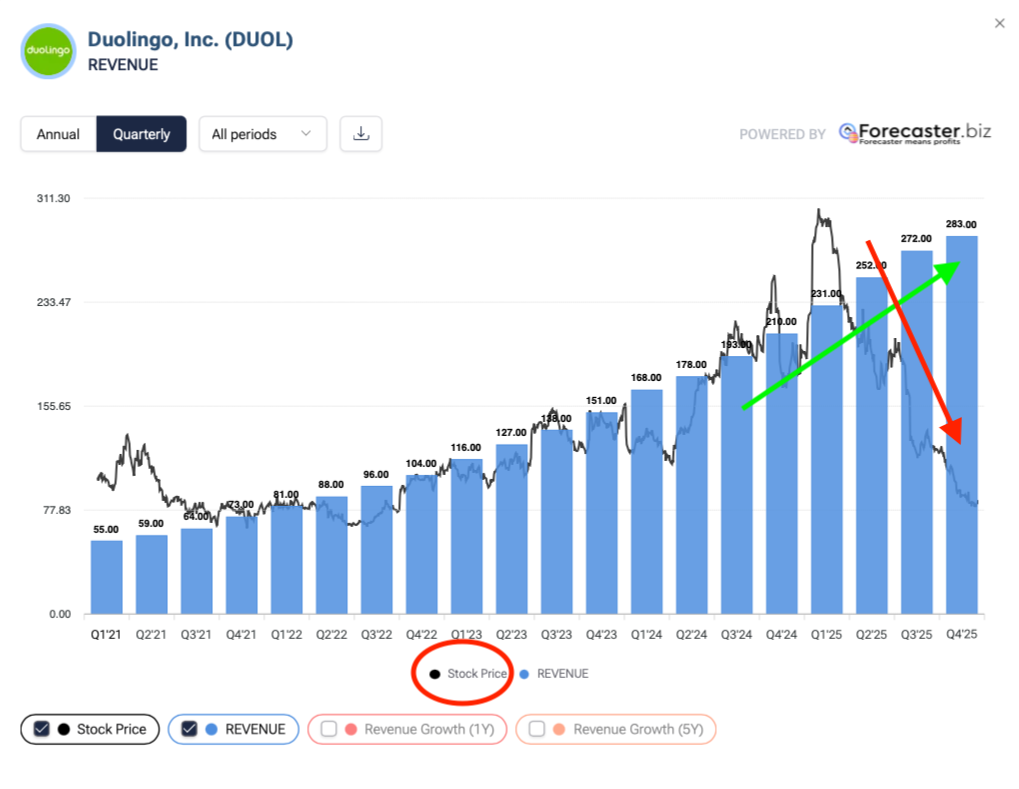Image resolution: width=1019 pixels, height=789 pixels.
Task: Switch to the Annual tab
Action: pyautogui.click(x=58, y=134)
